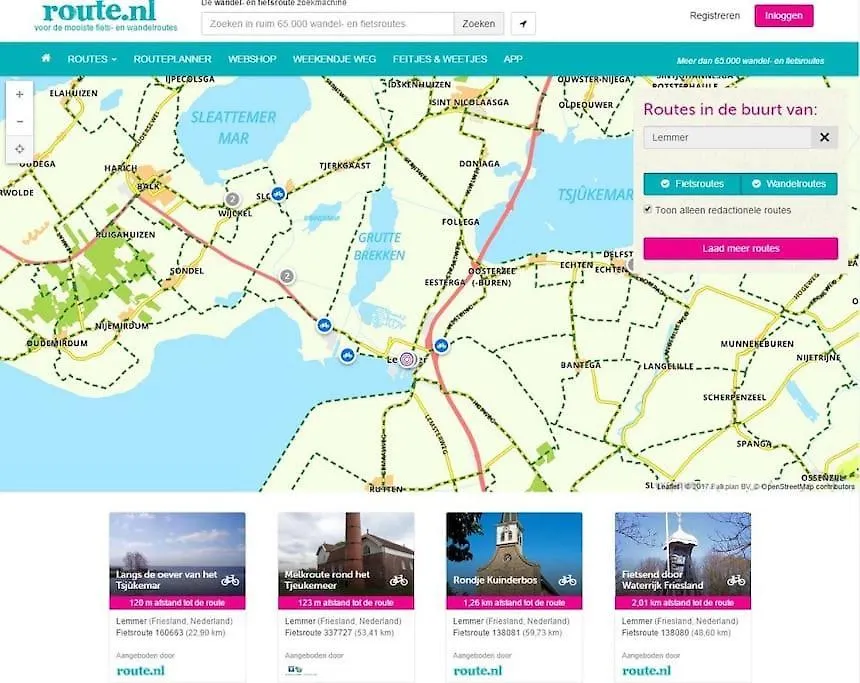Click the OpenStreetMap contributors link
860x683 pixels.
click(x=807, y=487)
